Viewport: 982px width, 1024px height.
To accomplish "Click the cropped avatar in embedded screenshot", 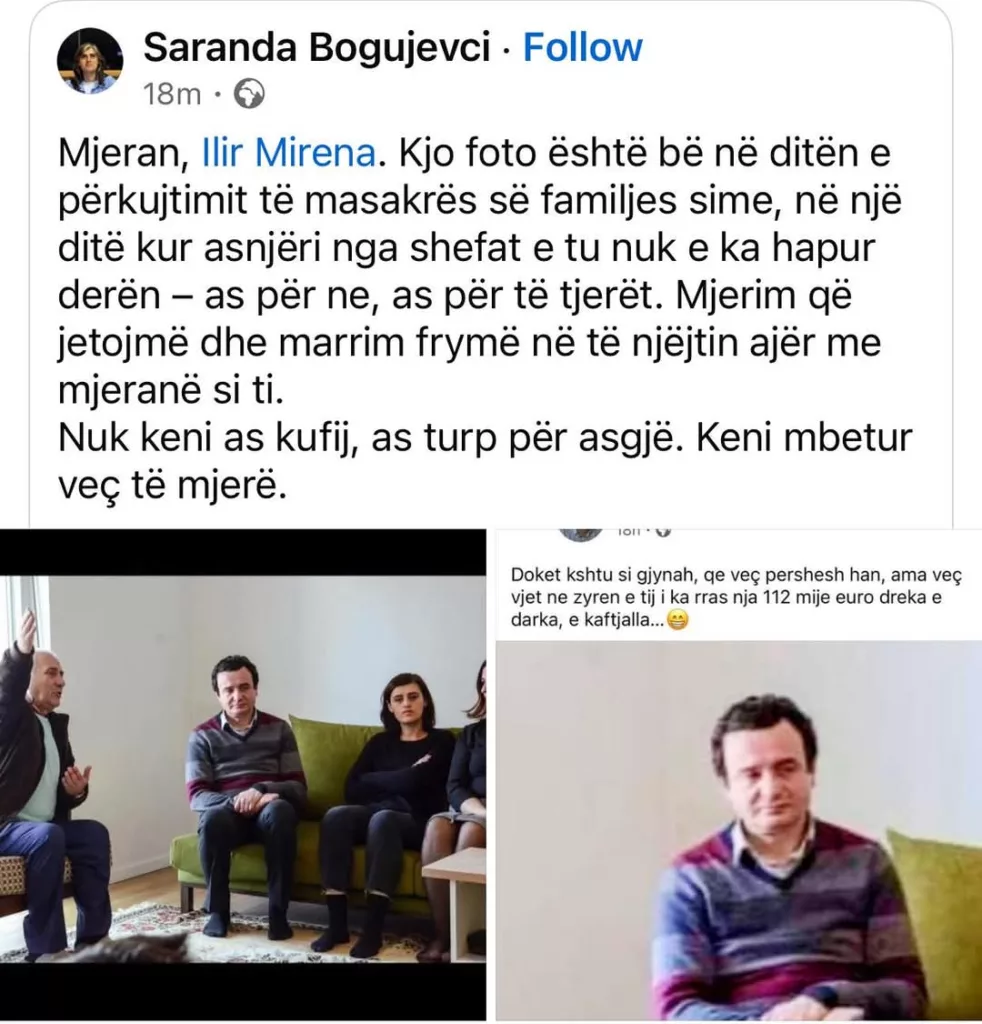I will click(581, 534).
